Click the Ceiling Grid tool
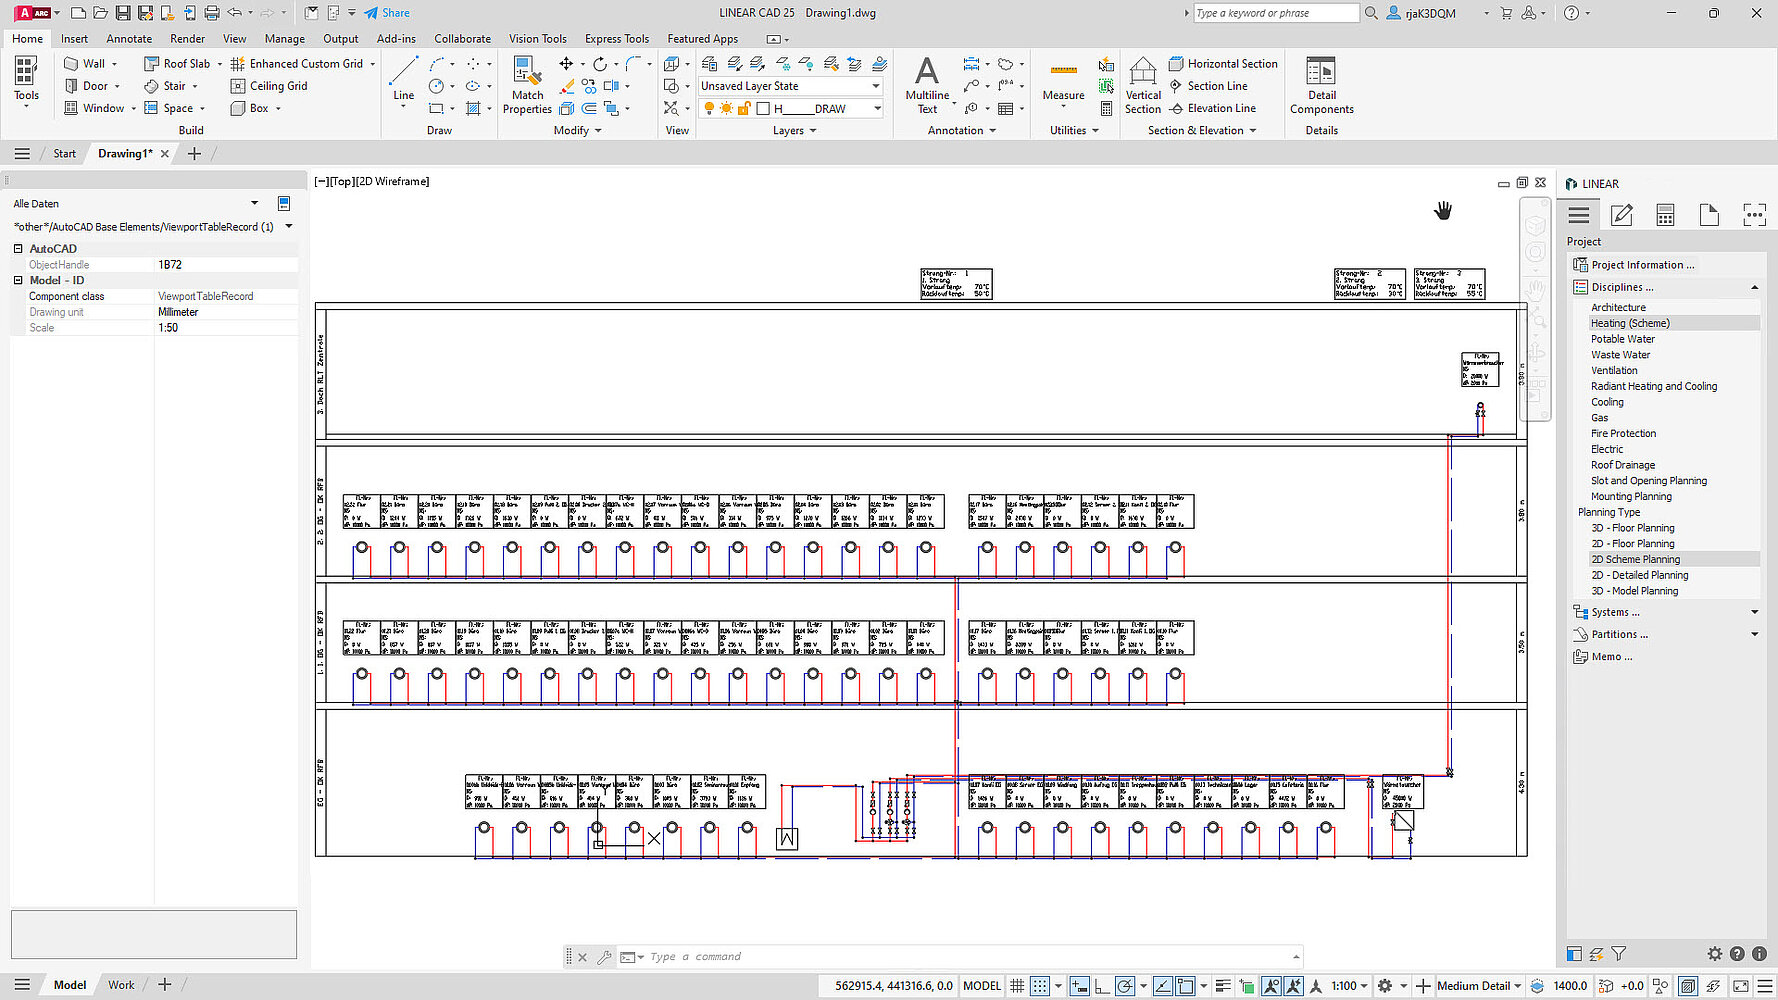The height and width of the screenshot is (1000, 1778). [269, 86]
